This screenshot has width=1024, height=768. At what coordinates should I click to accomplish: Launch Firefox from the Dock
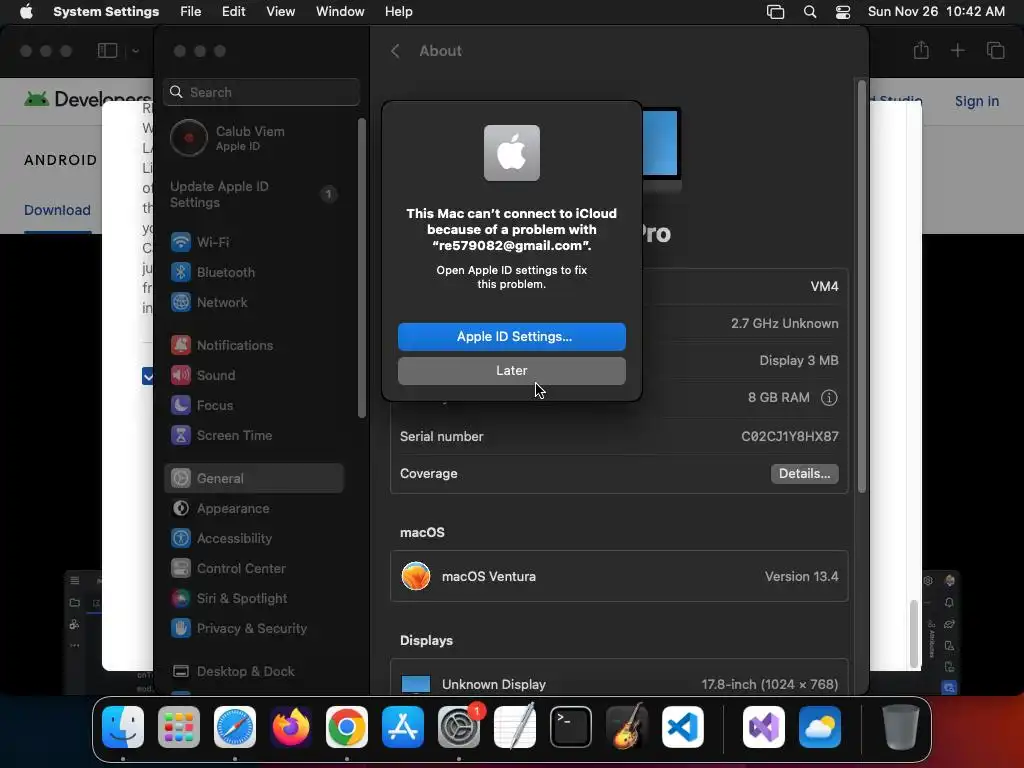pyautogui.click(x=291, y=727)
